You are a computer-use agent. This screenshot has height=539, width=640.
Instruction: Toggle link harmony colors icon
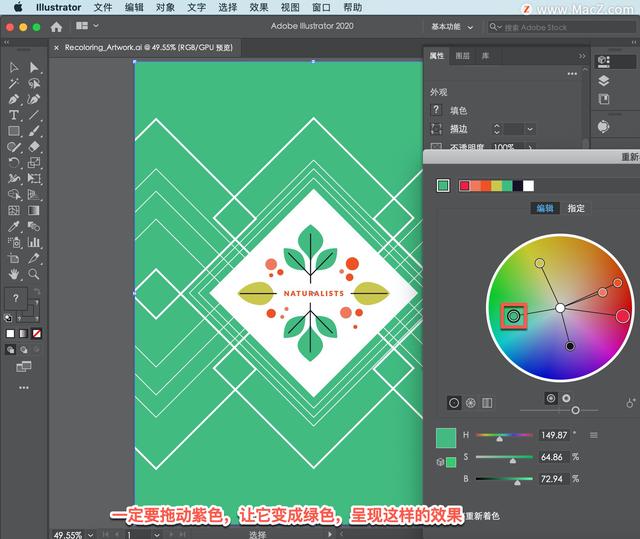click(631, 403)
